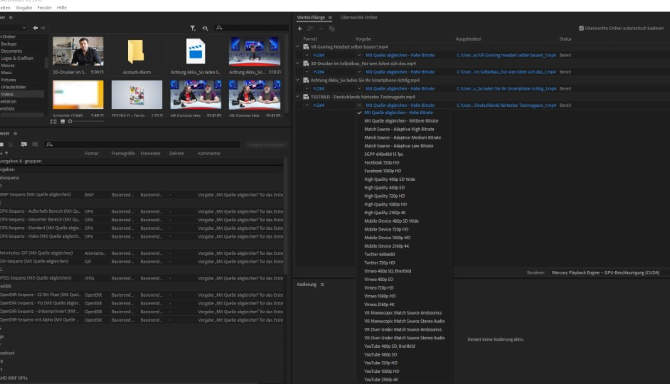Select the Documents folder in tree
The image size is (670, 384).
coord(12,51)
